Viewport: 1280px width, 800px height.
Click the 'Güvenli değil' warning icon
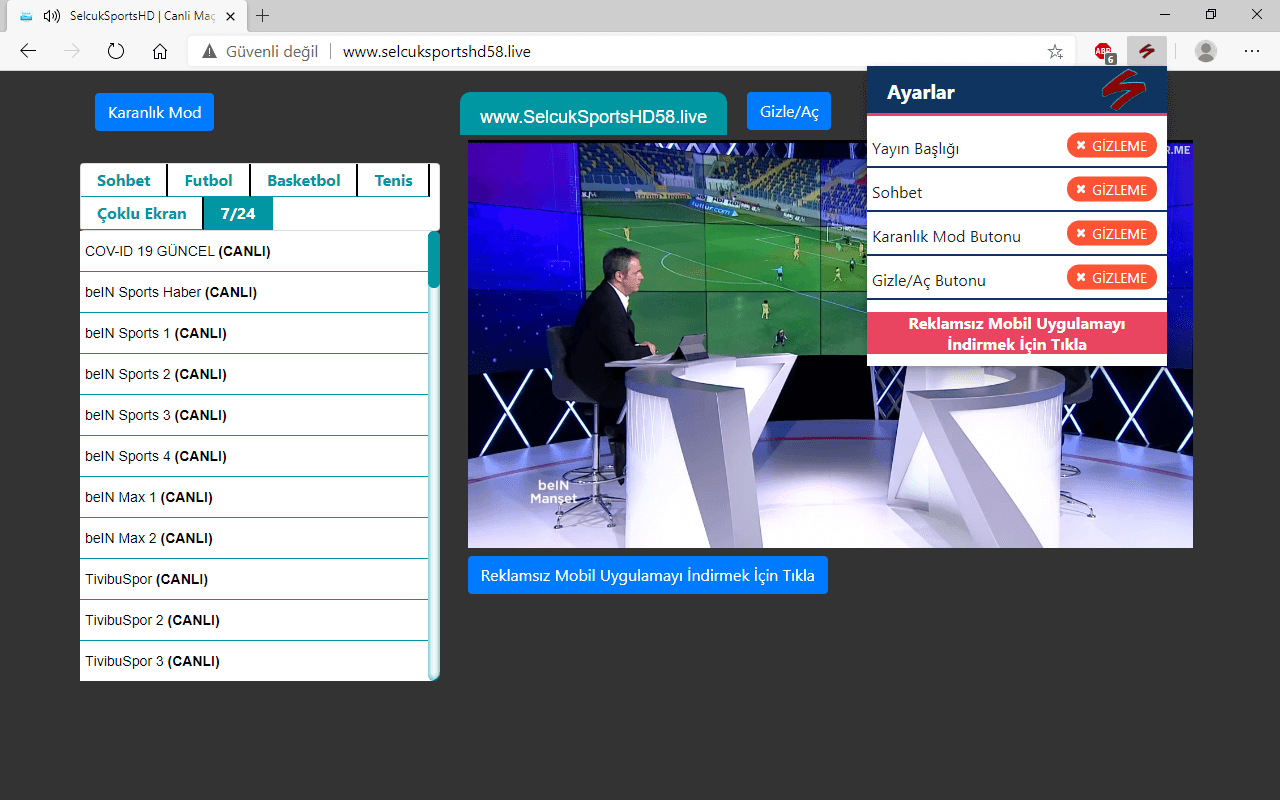[209, 52]
